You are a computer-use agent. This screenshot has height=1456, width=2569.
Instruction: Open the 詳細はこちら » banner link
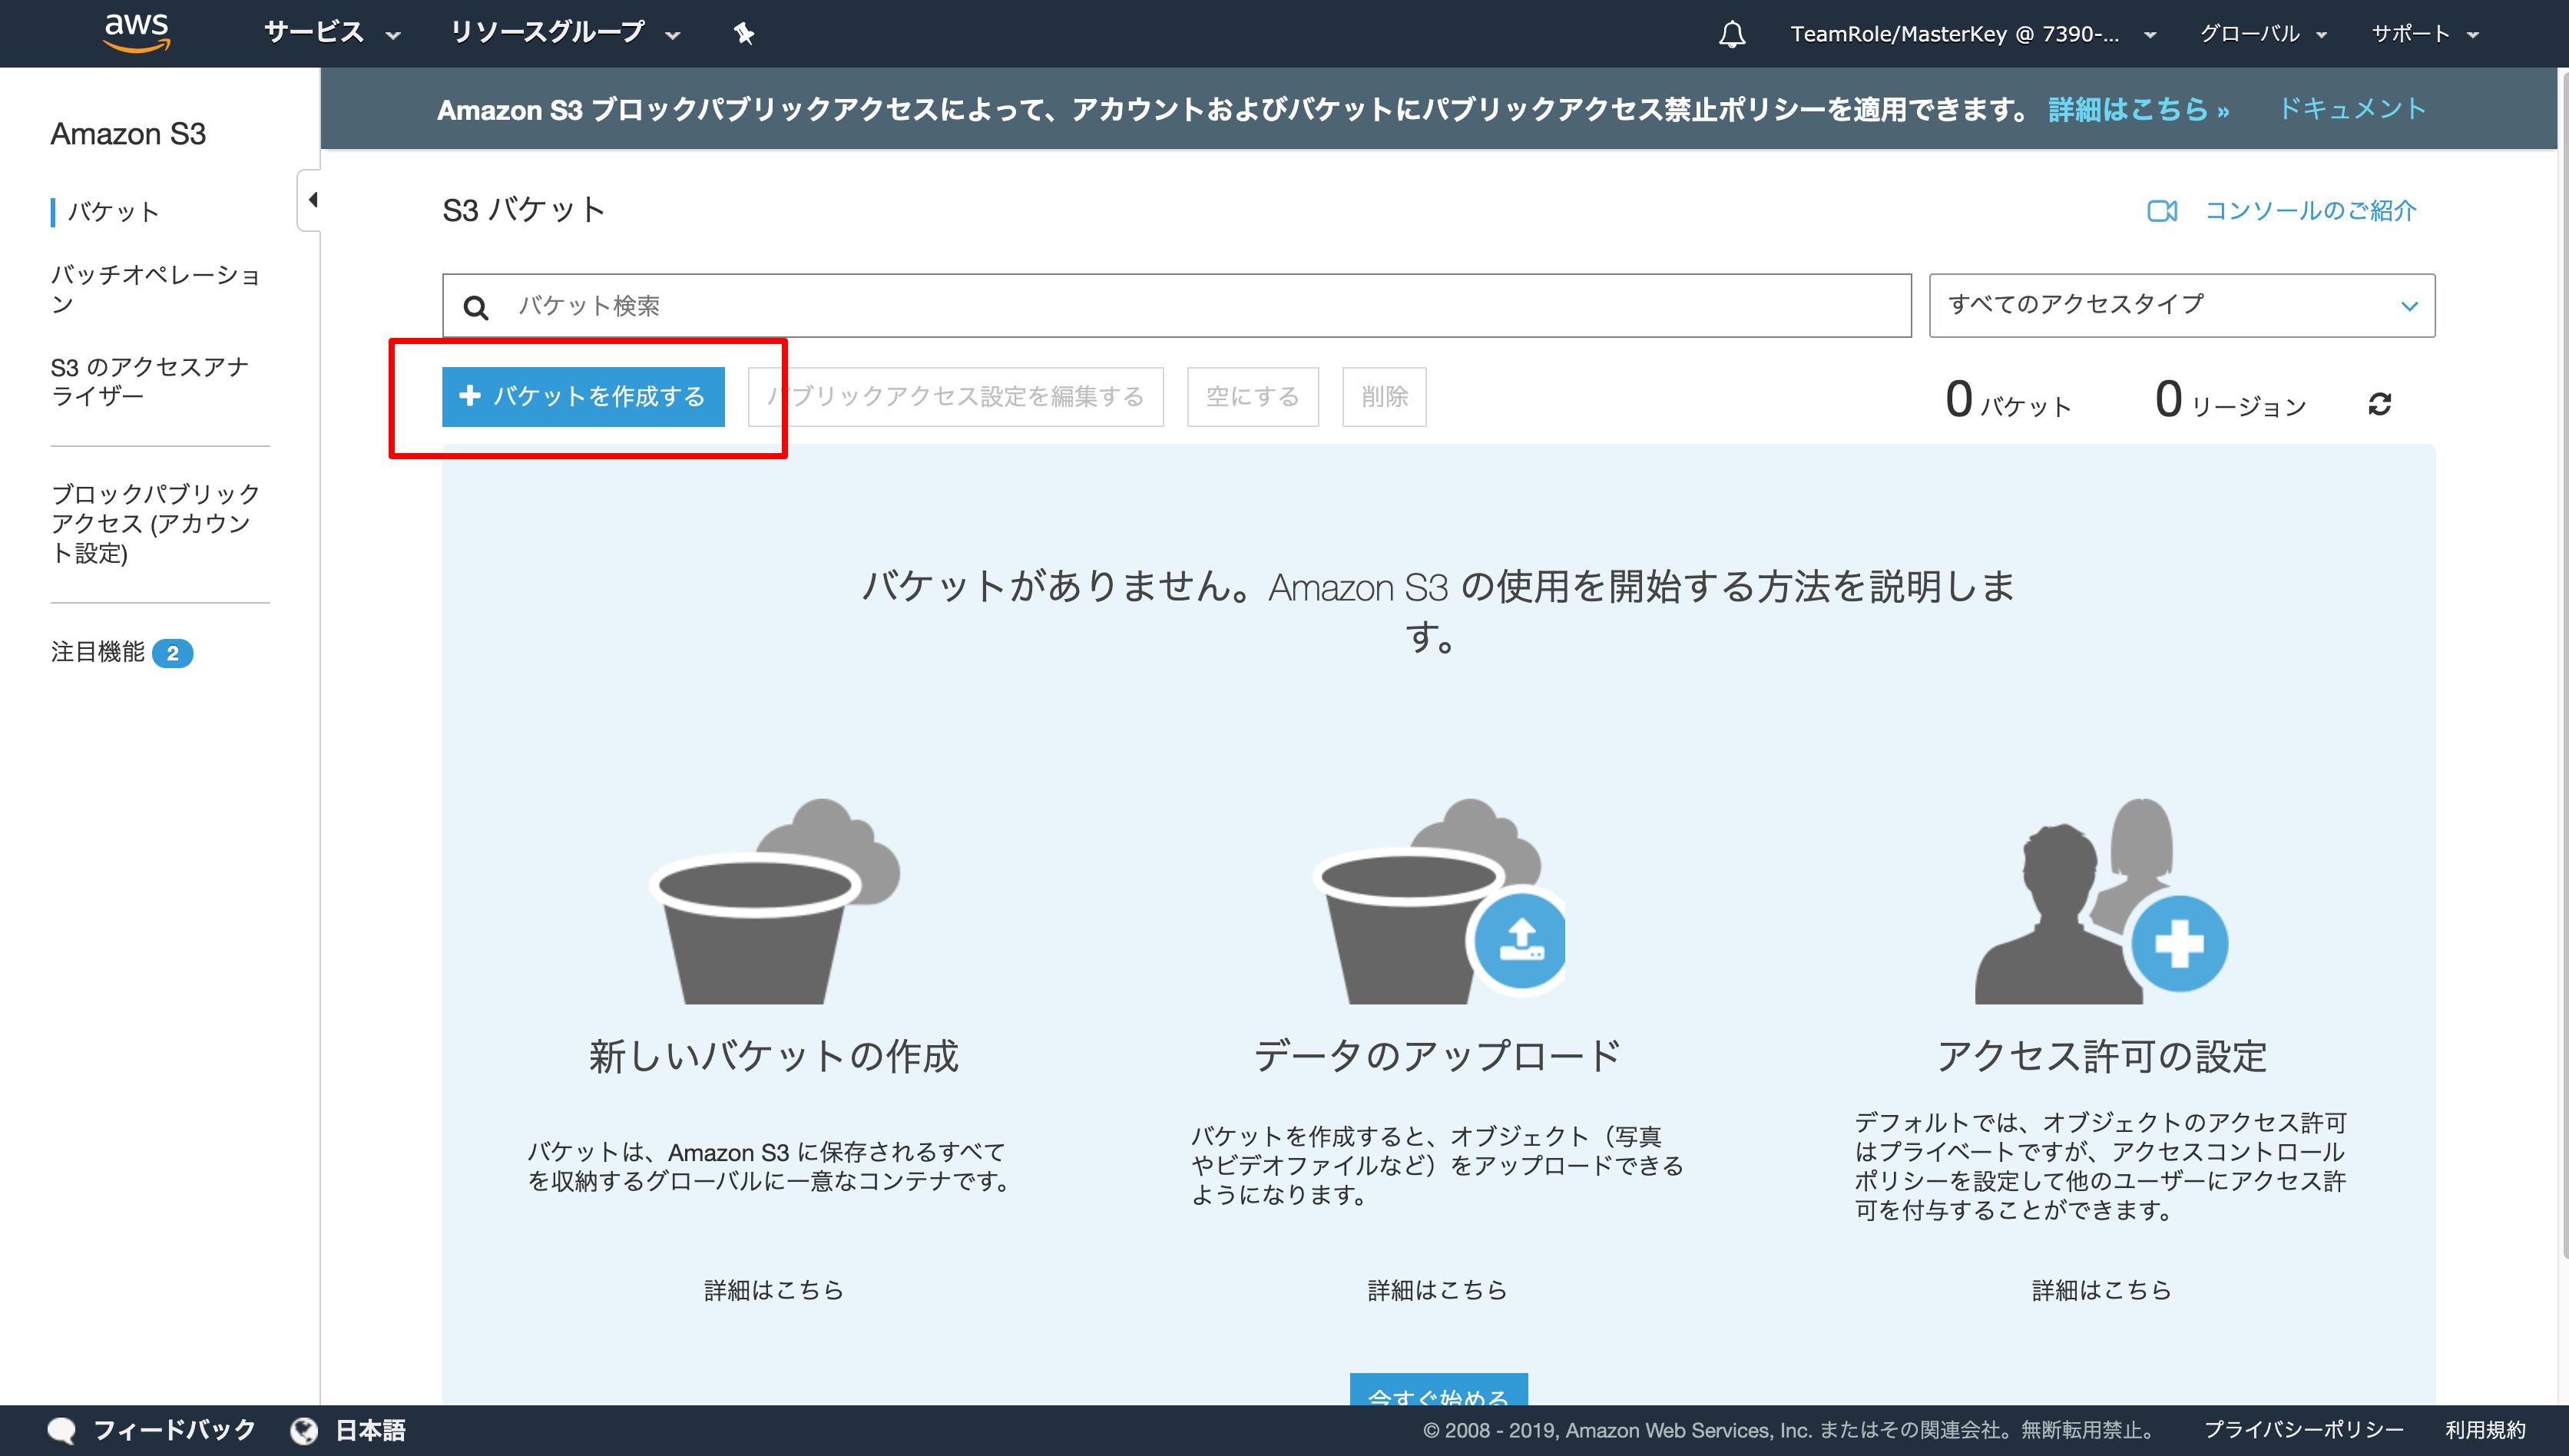coord(2138,109)
